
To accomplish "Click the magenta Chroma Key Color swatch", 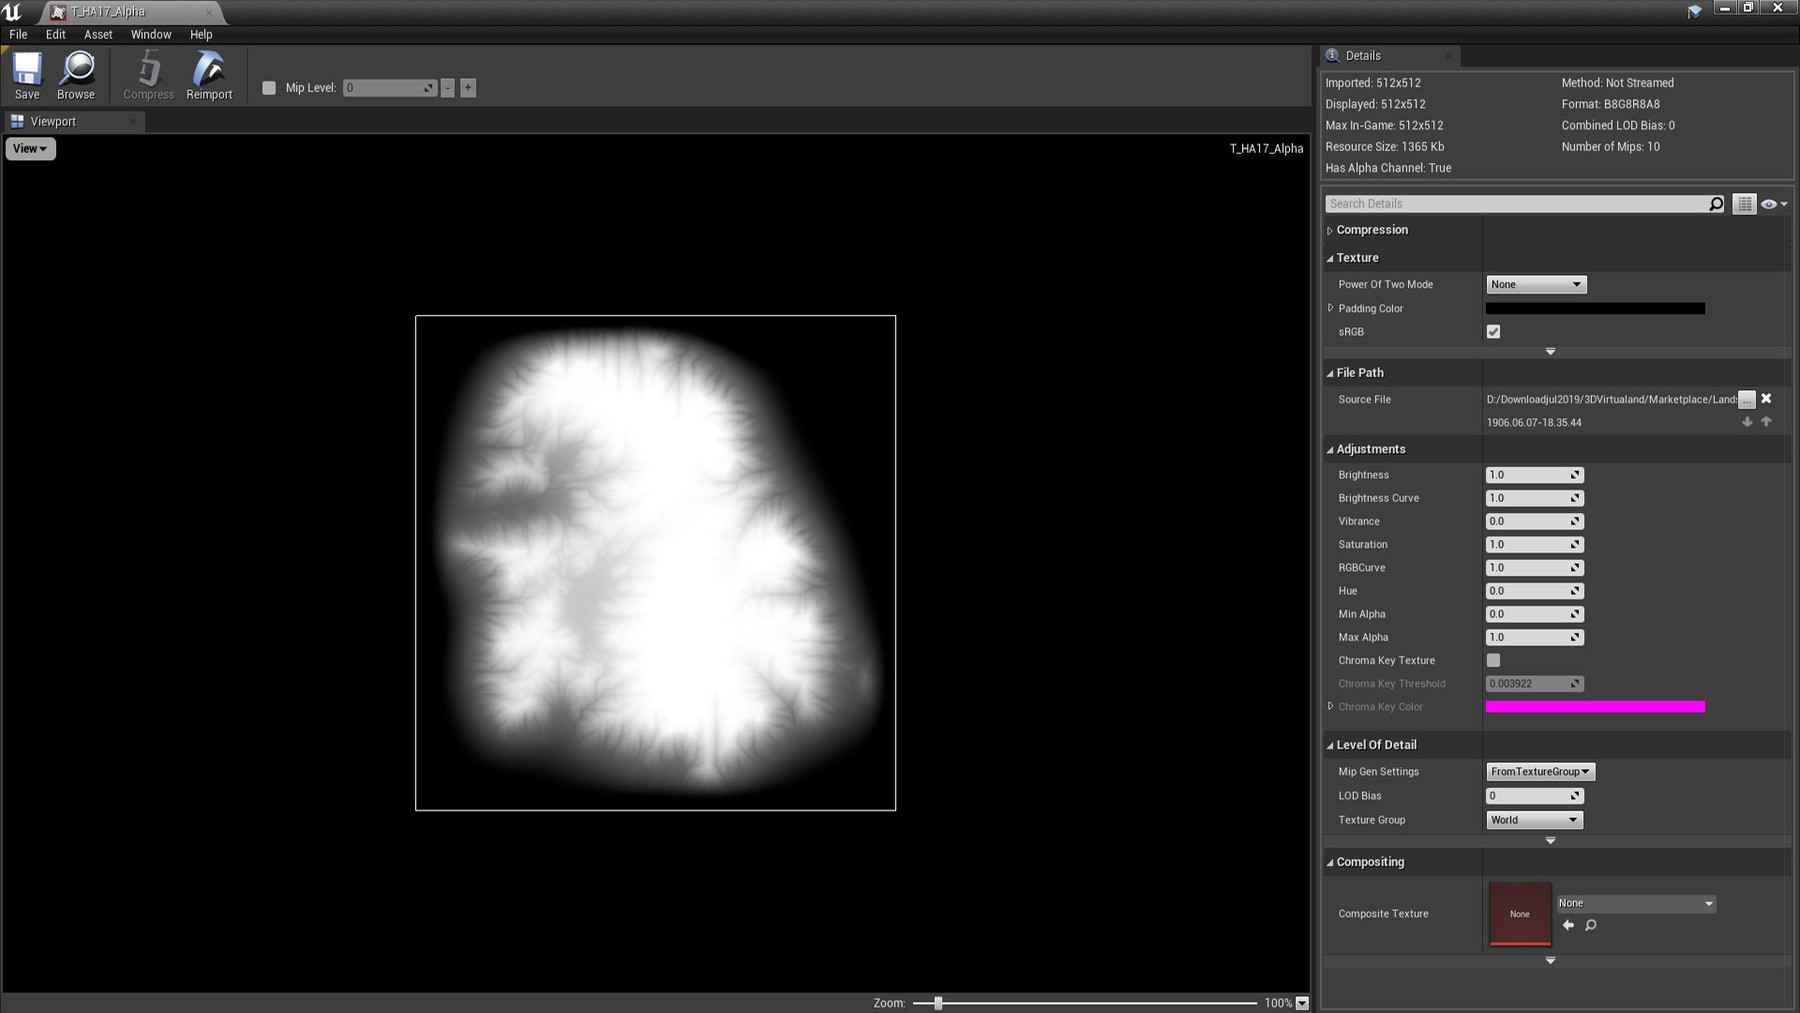I will pos(1595,707).
